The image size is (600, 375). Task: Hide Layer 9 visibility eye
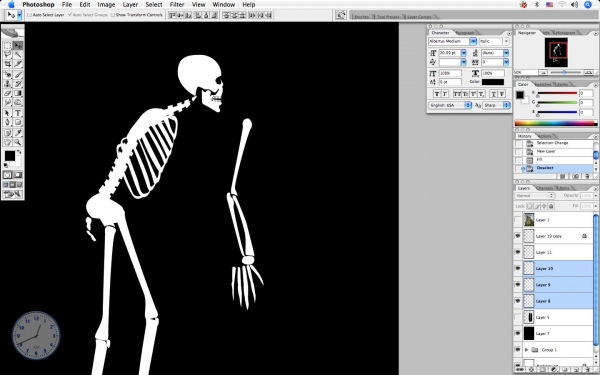[x=517, y=285]
